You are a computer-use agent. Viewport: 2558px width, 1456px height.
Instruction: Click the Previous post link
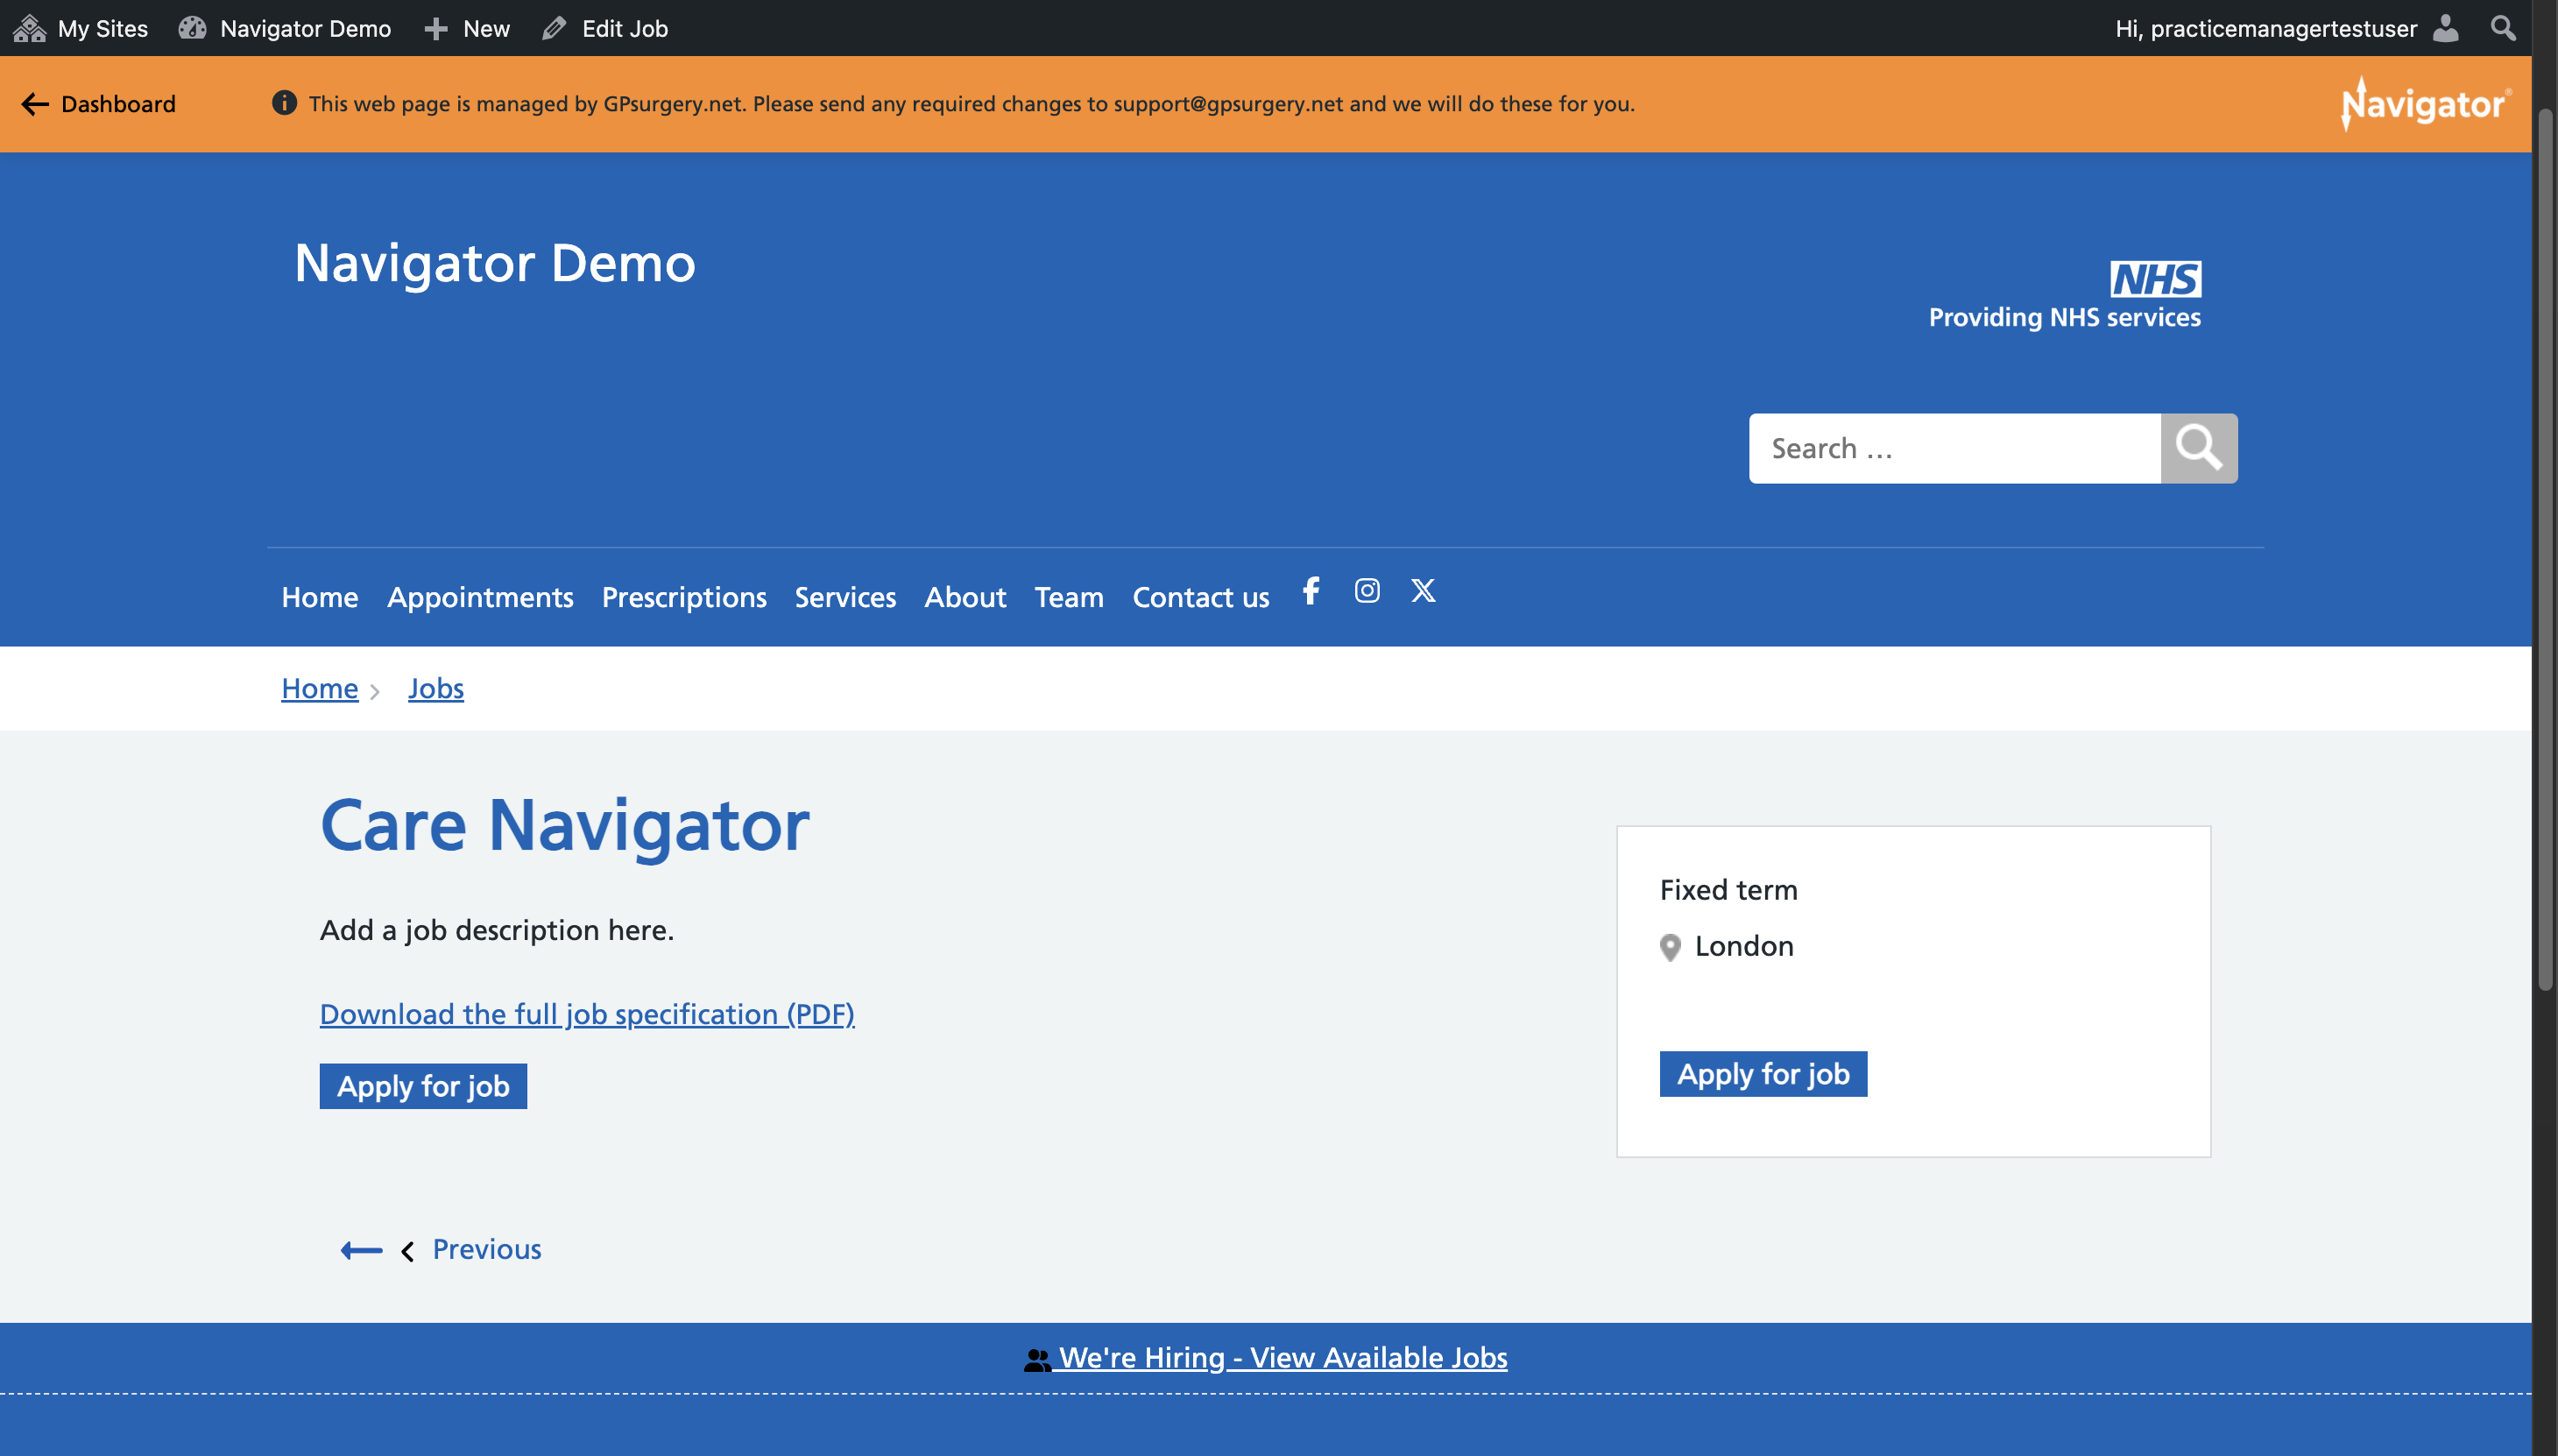487,1249
